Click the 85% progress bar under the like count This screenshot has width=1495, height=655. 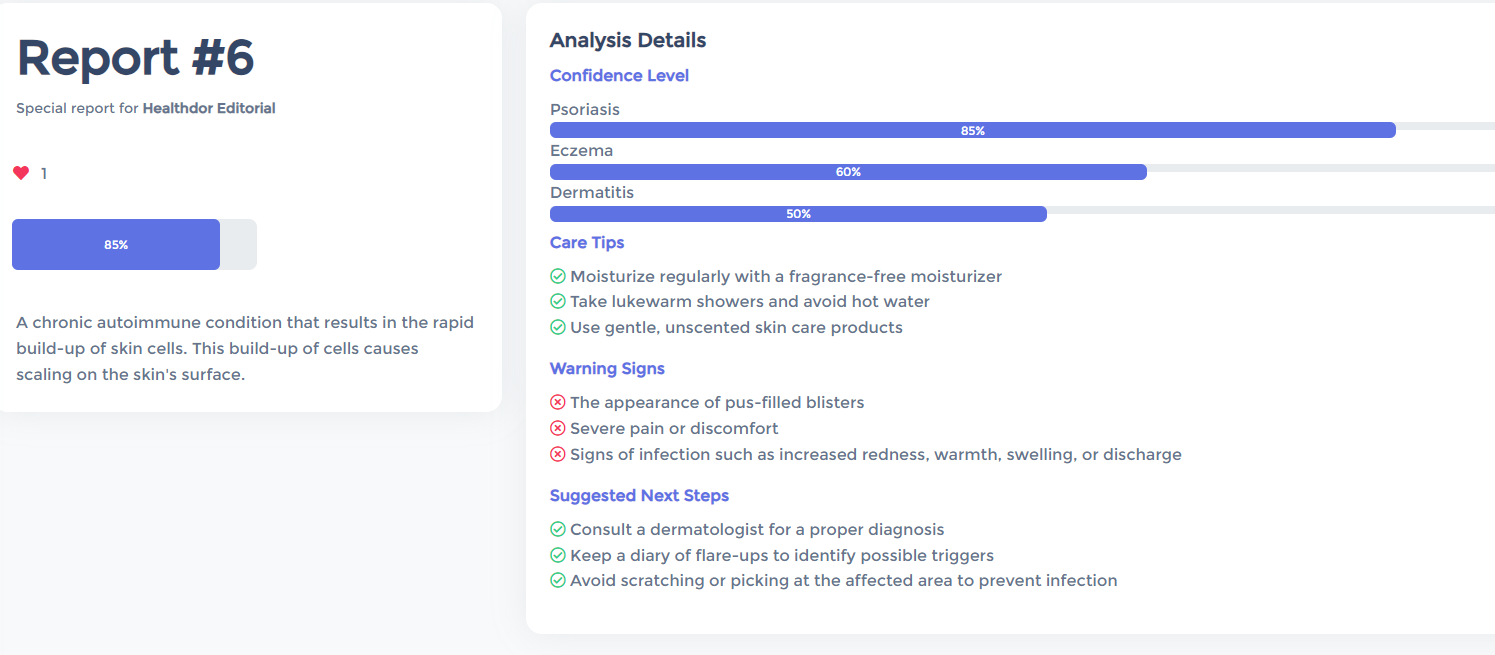pyautogui.click(x=116, y=244)
